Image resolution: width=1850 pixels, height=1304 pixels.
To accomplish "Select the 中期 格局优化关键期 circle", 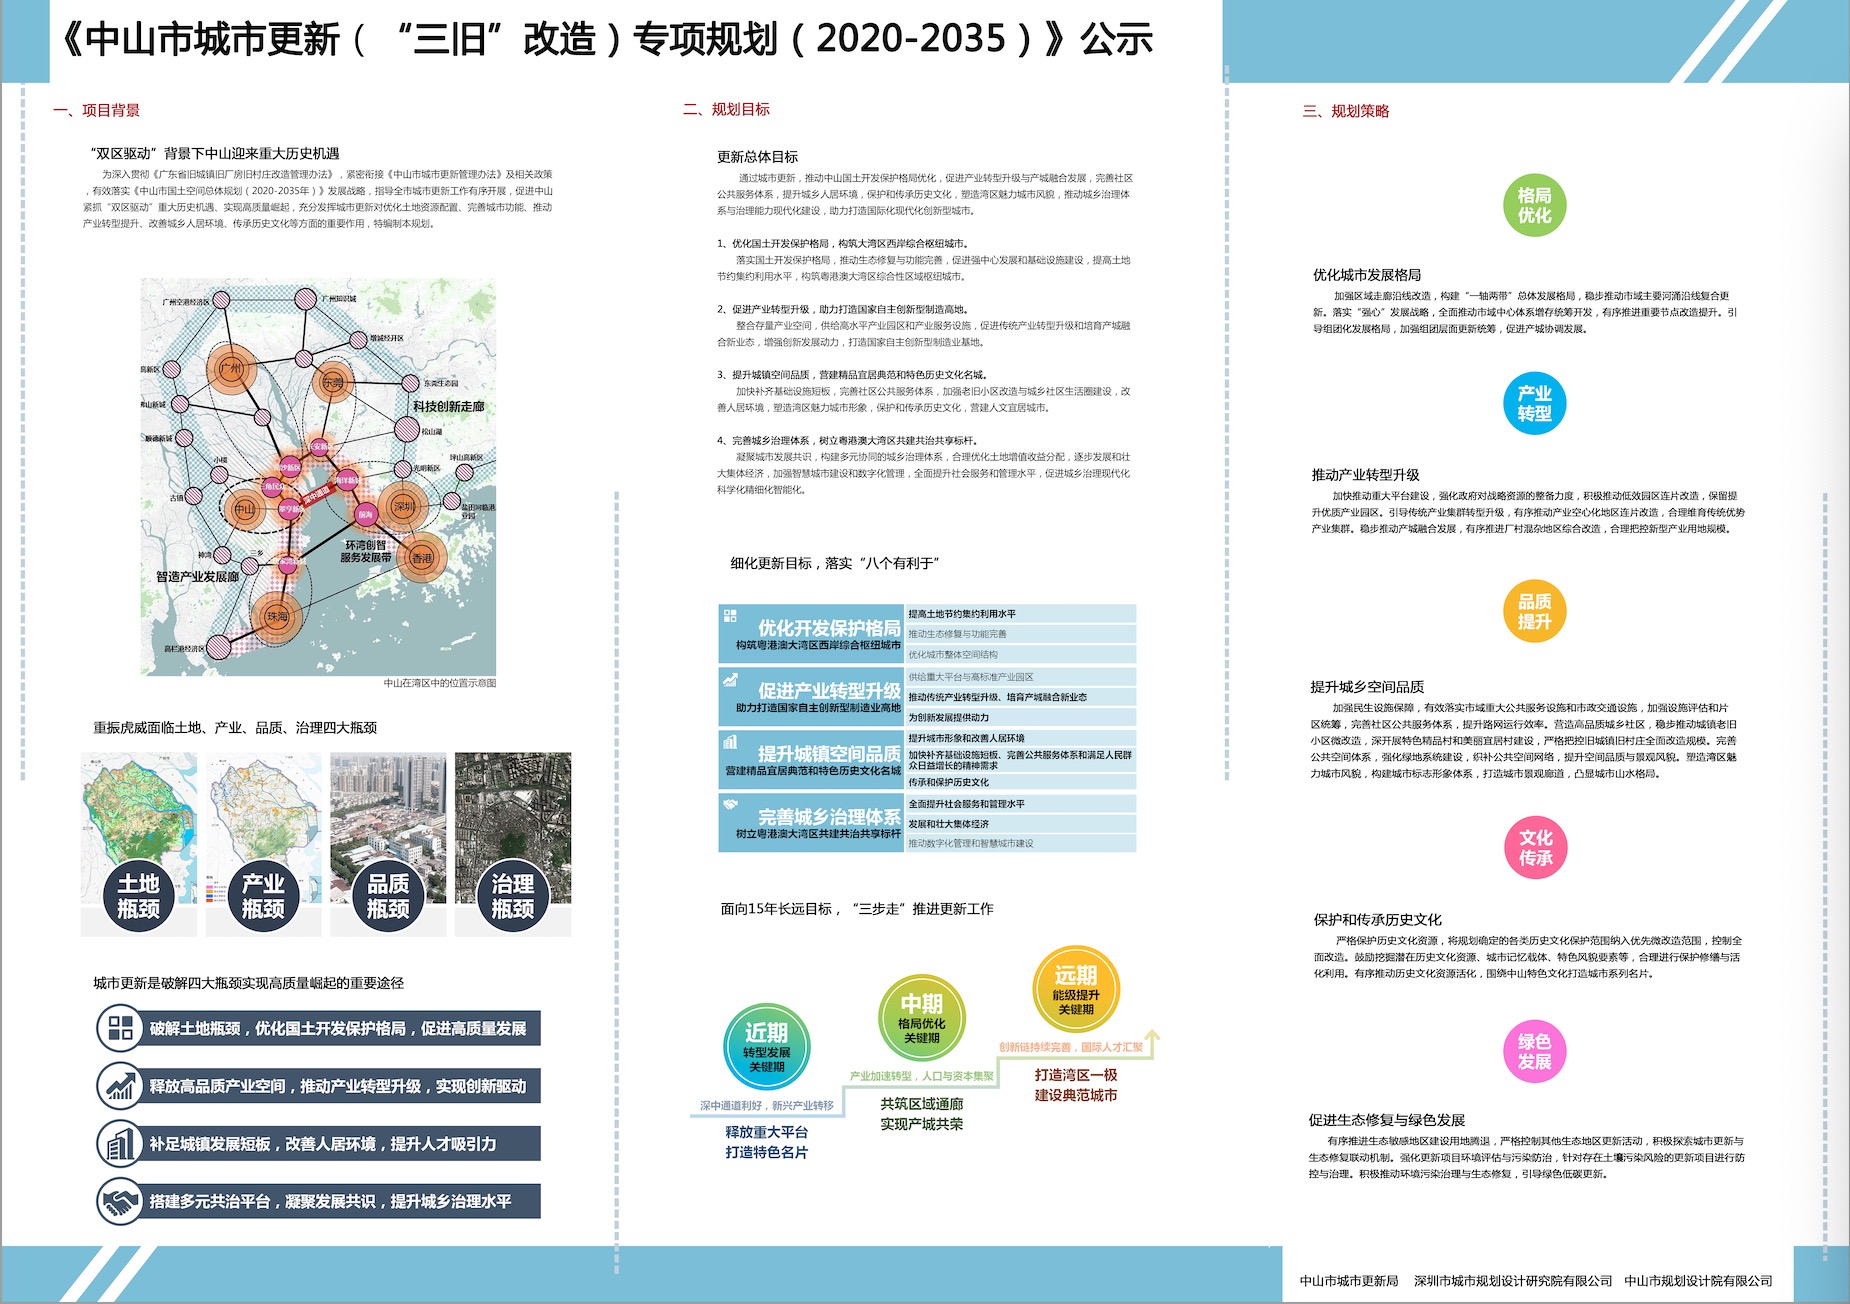I will pyautogui.click(x=921, y=1017).
